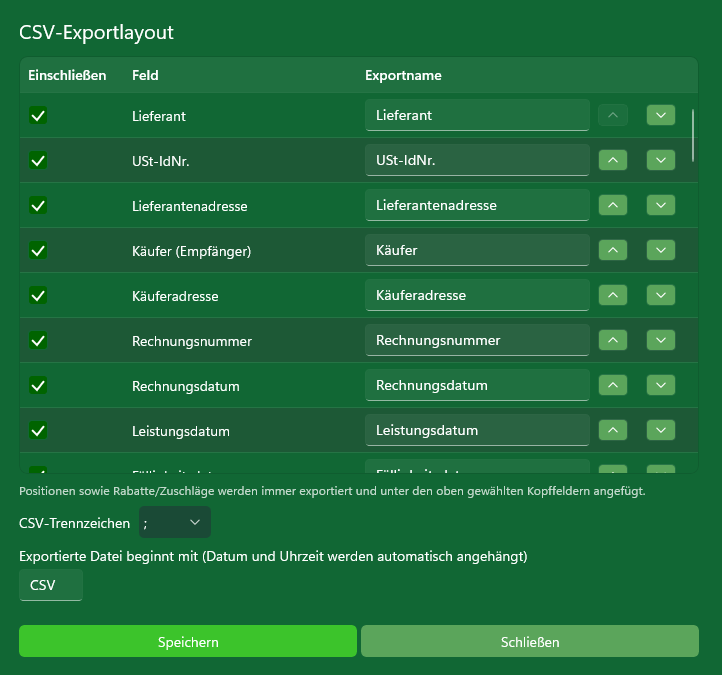Viewport: 722px width, 675px height.
Task: Edit the USt-IdNr. export name field
Action: (477, 160)
